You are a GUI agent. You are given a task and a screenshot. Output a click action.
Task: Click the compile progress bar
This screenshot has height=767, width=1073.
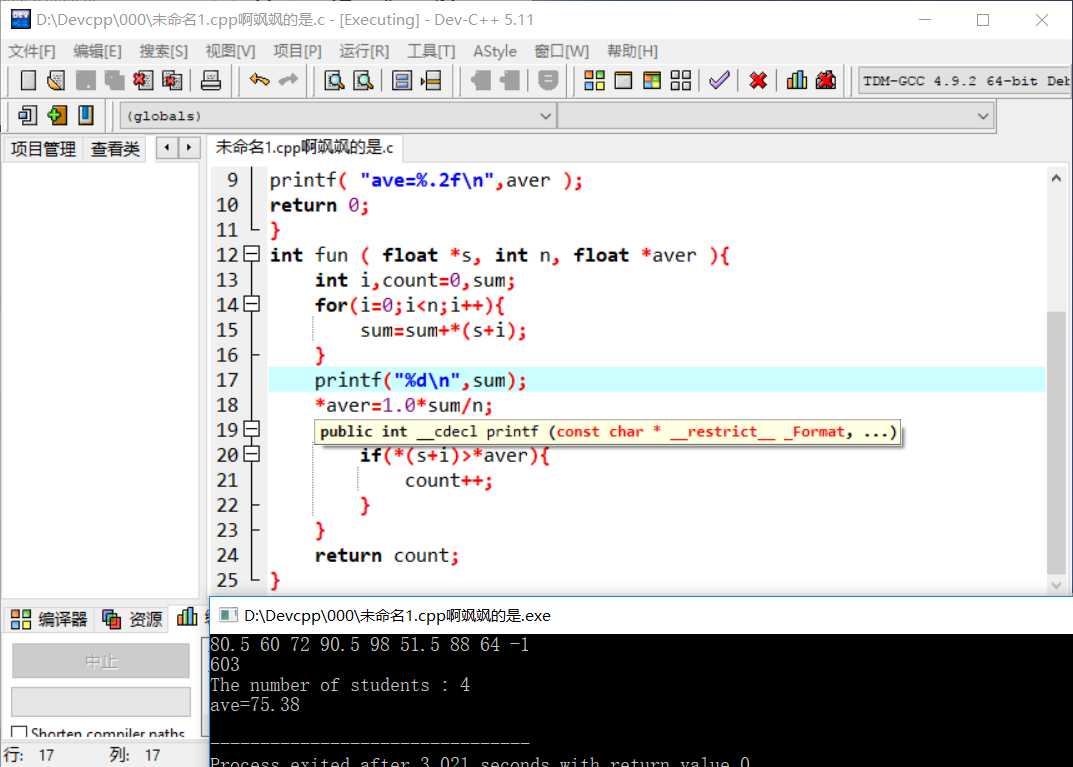pyautogui.click(x=101, y=701)
